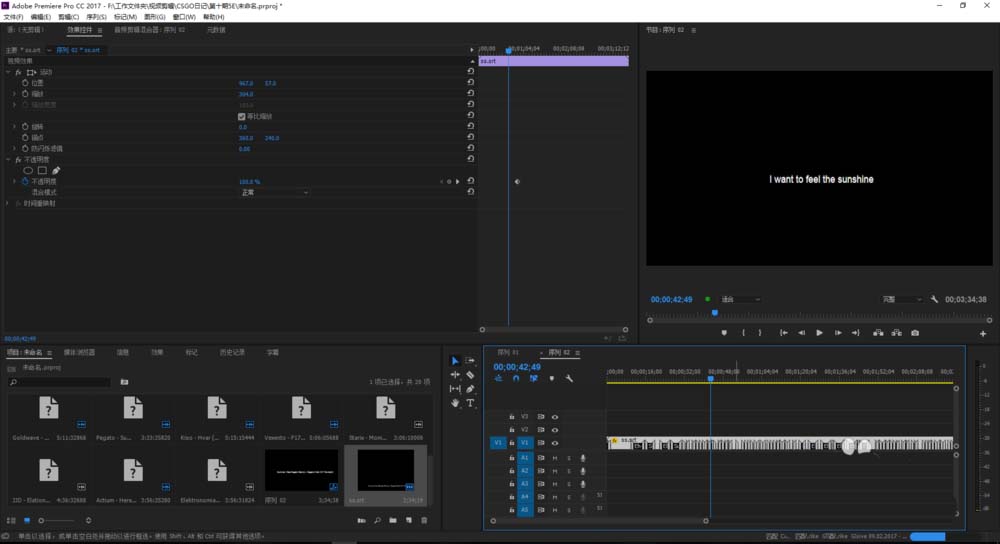Switch to Metadata tab
This screenshot has width=1000, height=544.
point(216,30)
